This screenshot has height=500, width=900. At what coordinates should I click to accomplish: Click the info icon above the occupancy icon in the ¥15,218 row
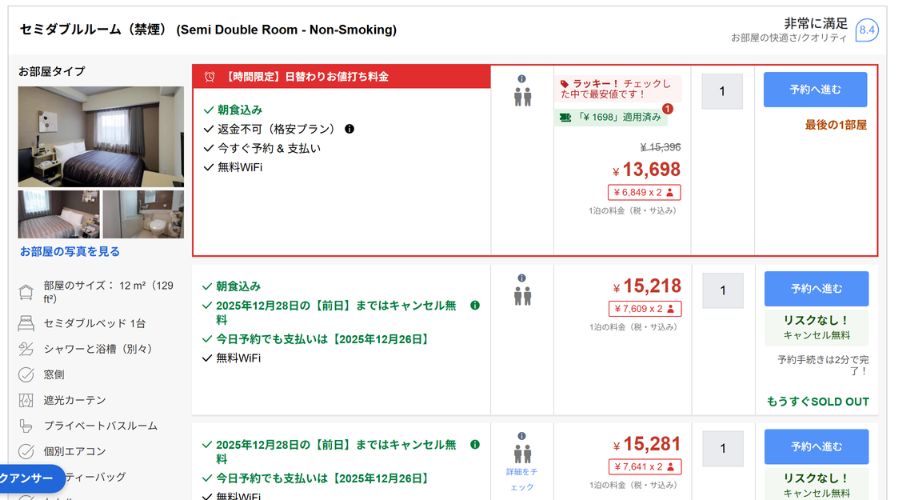[x=522, y=278]
